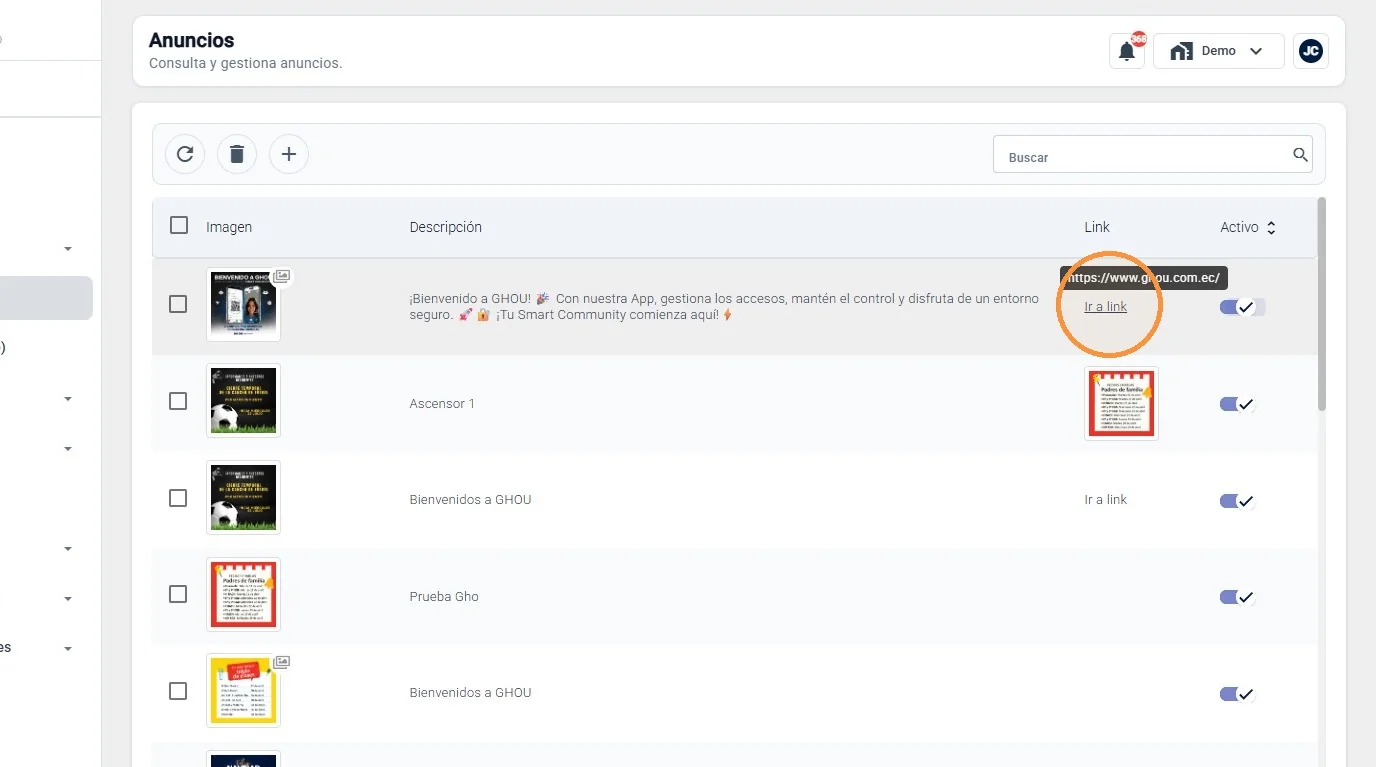Click gallery icon on Bienvenido a GHOU! image
Screen dimensions: 1376x767
(282, 275)
